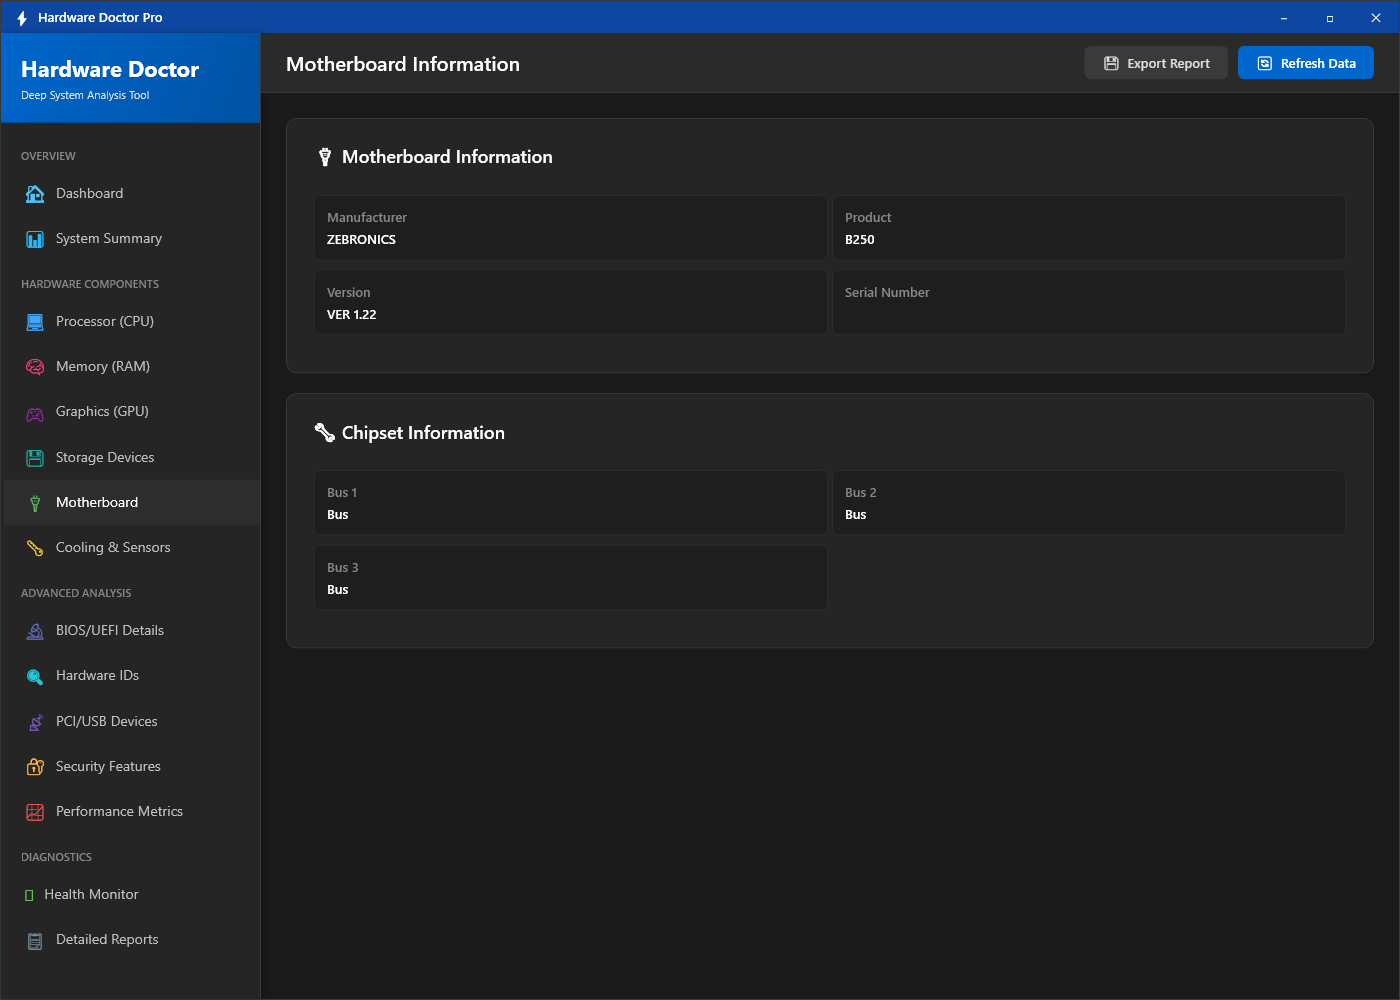Click the System Summary chart icon
The height and width of the screenshot is (1000, 1400).
pos(35,239)
